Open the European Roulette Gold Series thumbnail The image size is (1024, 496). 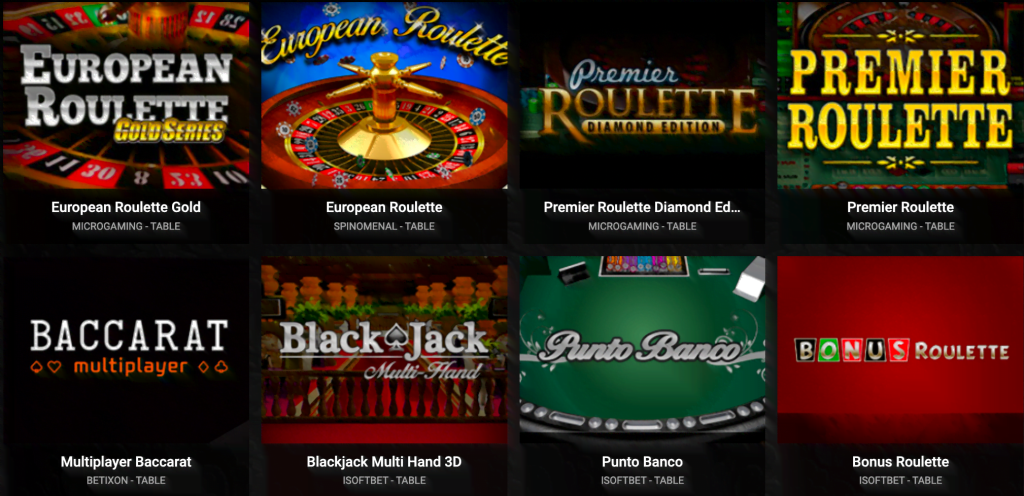coord(126,95)
